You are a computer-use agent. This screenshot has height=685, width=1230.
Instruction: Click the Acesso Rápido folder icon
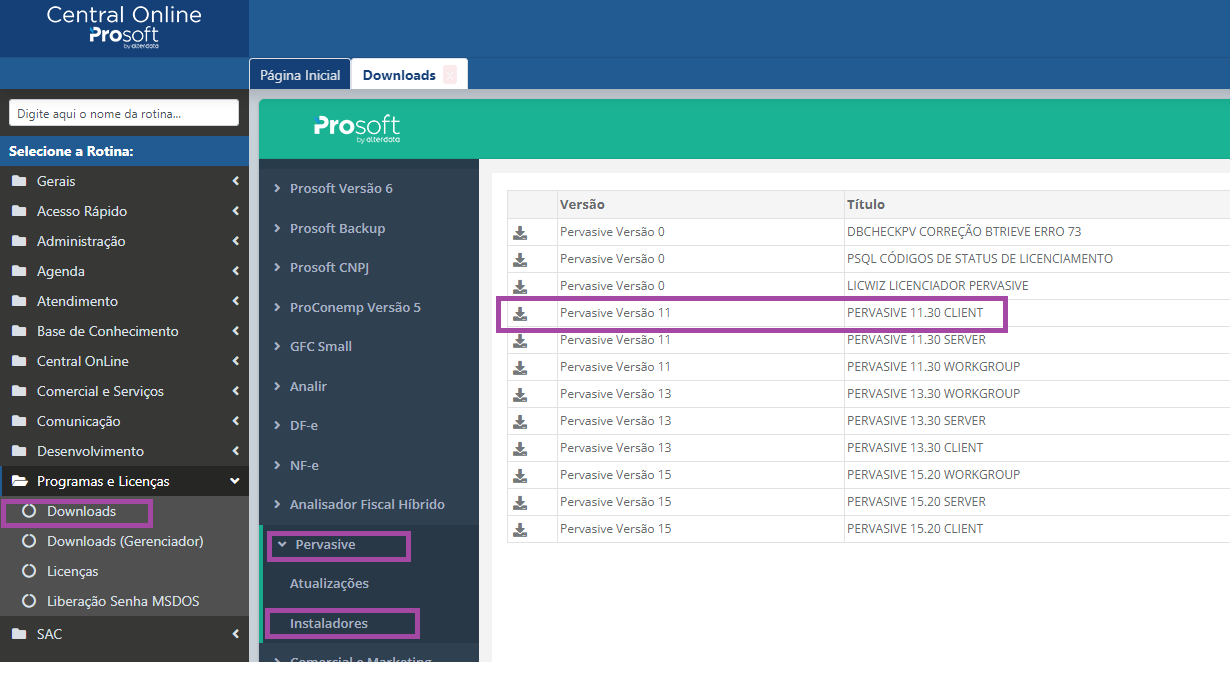[19, 211]
